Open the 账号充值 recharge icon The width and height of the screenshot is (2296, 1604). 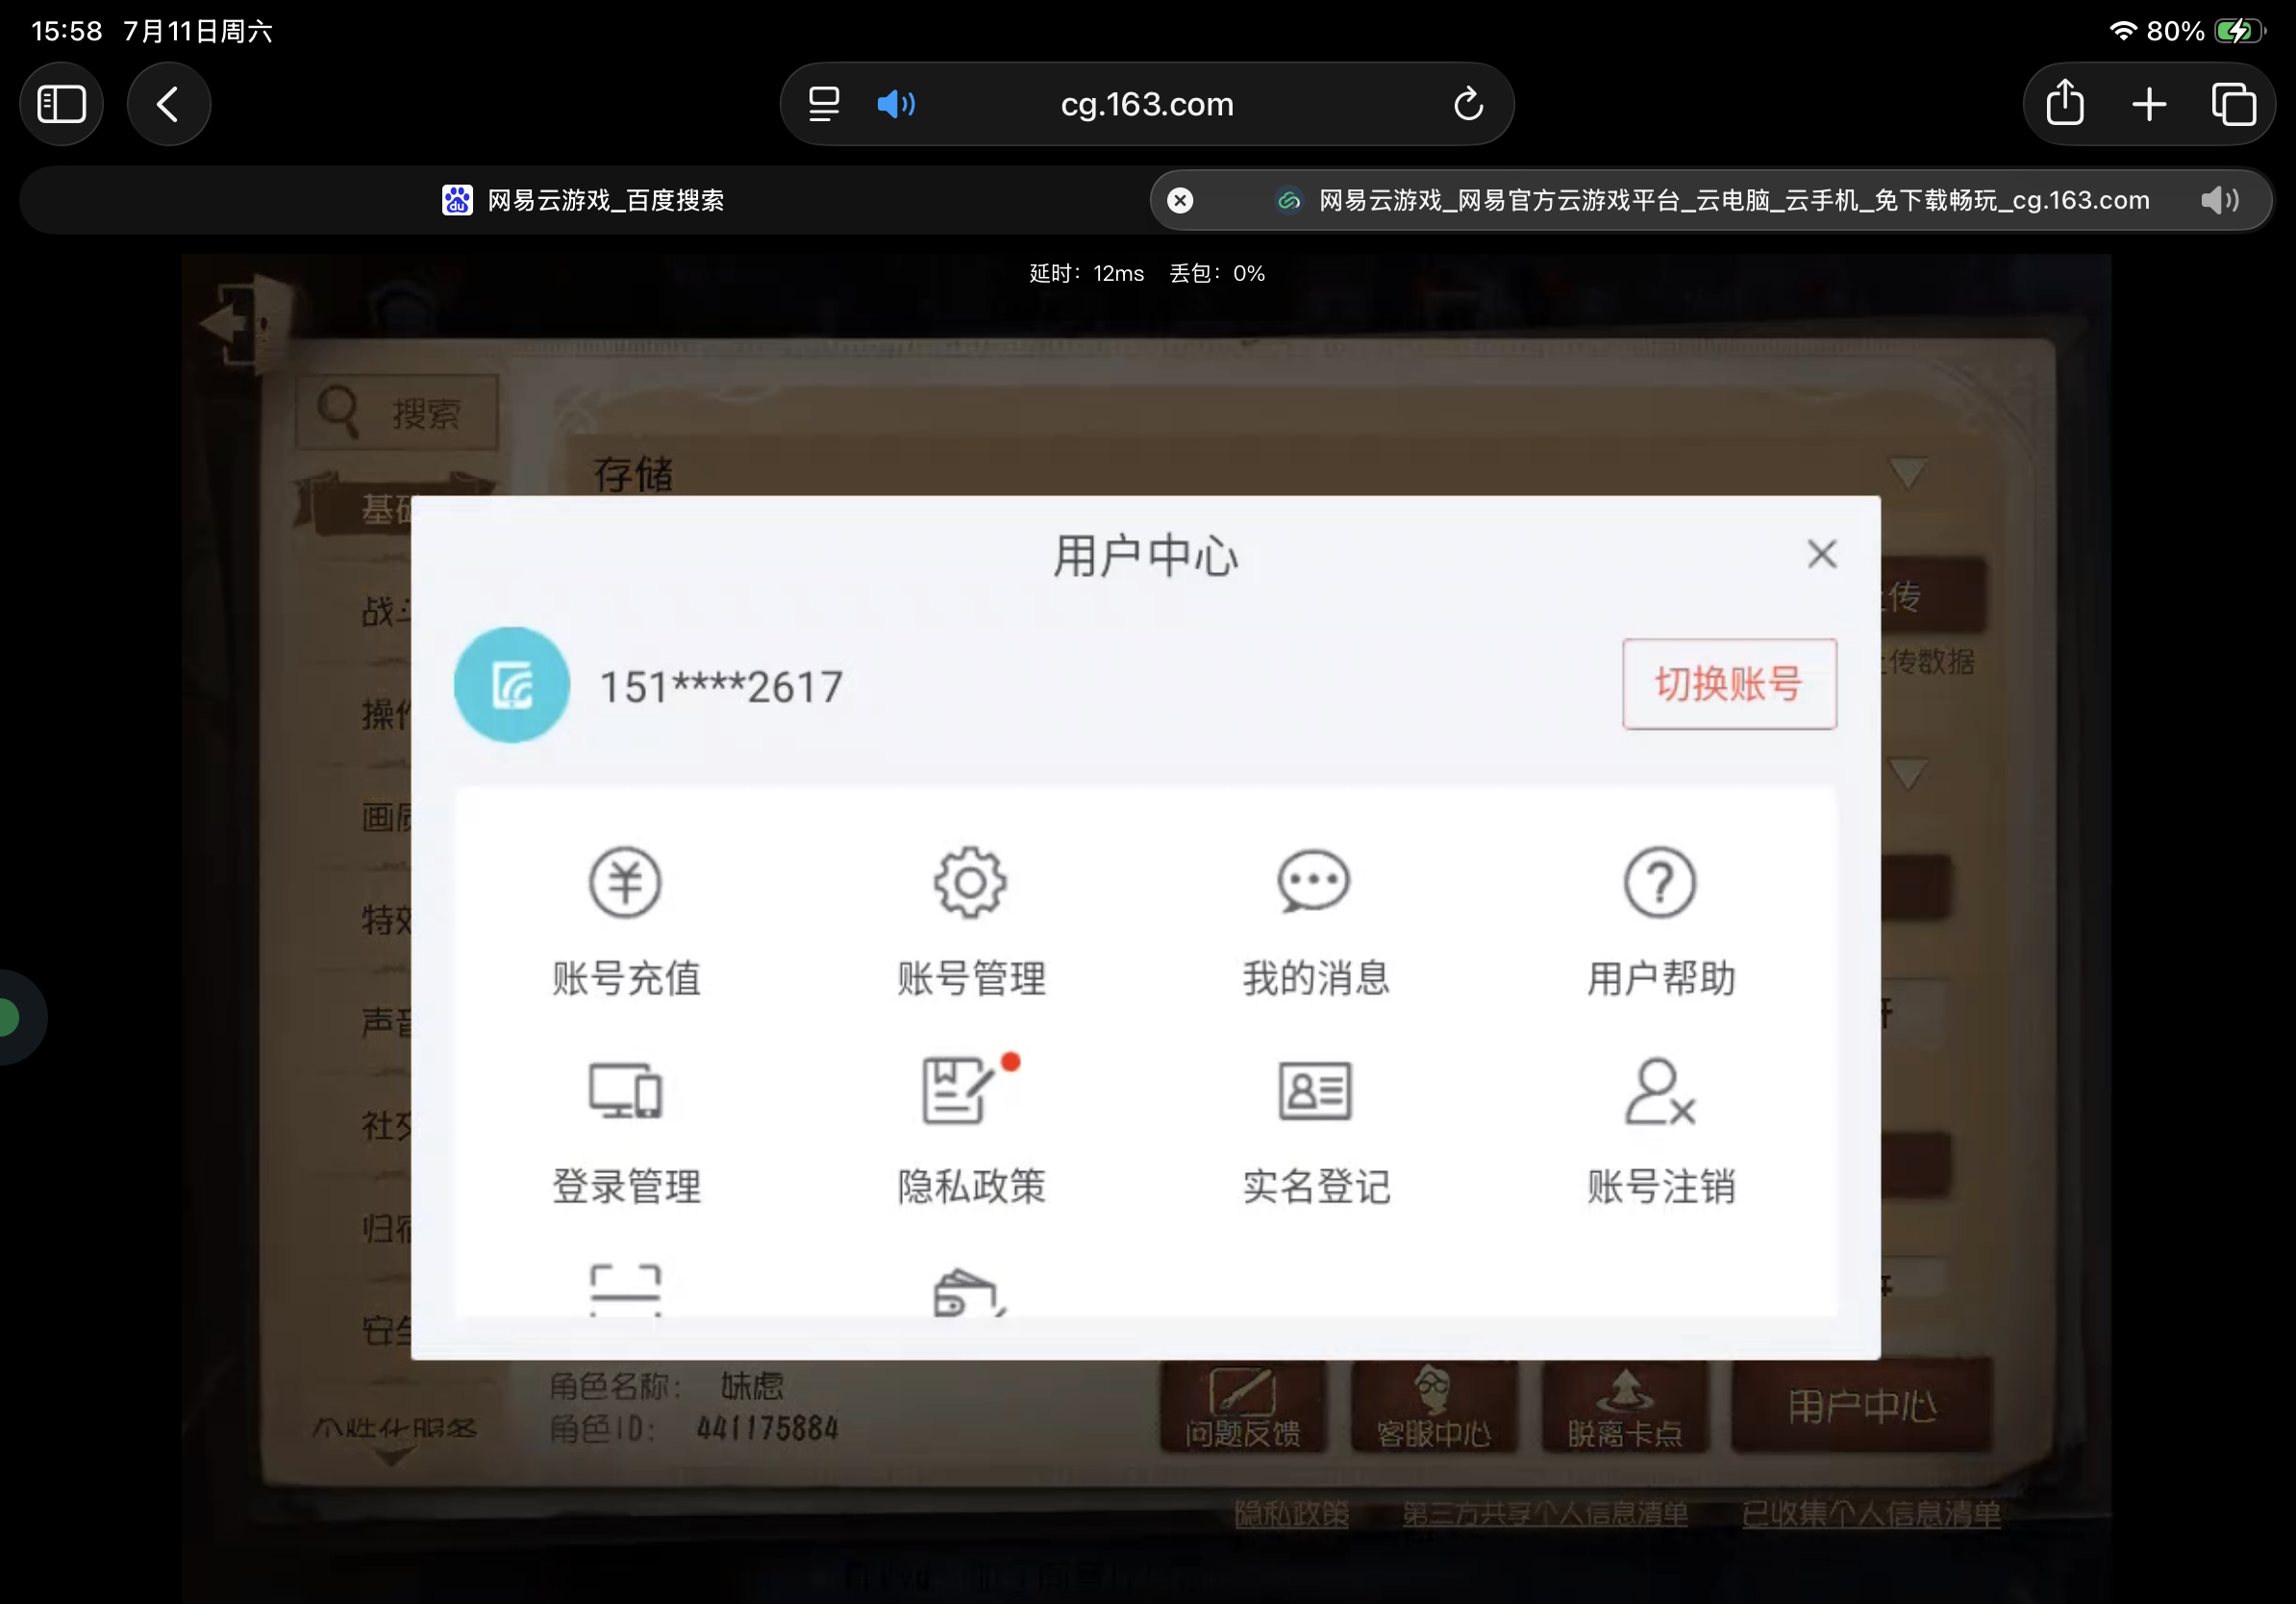click(x=625, y=882)
